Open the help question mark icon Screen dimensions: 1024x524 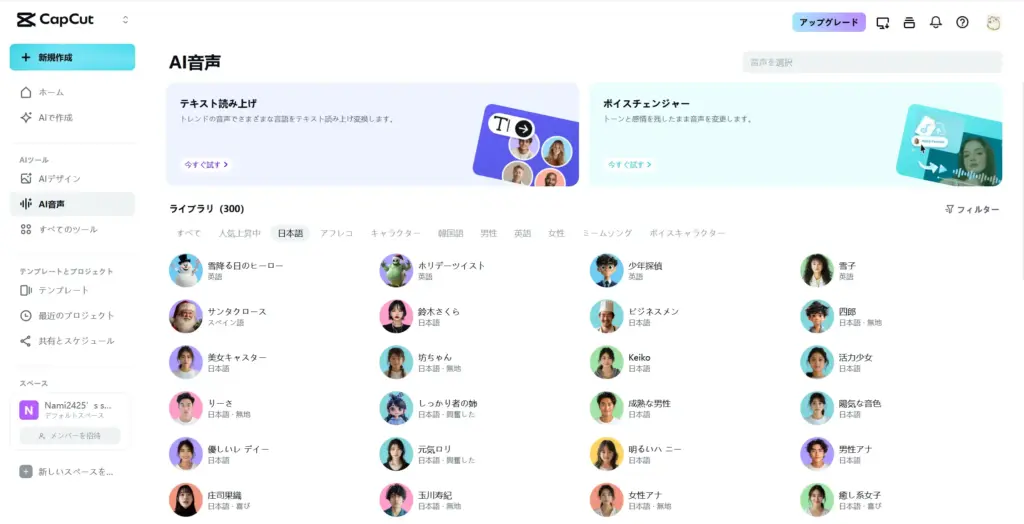click(962, 22)
